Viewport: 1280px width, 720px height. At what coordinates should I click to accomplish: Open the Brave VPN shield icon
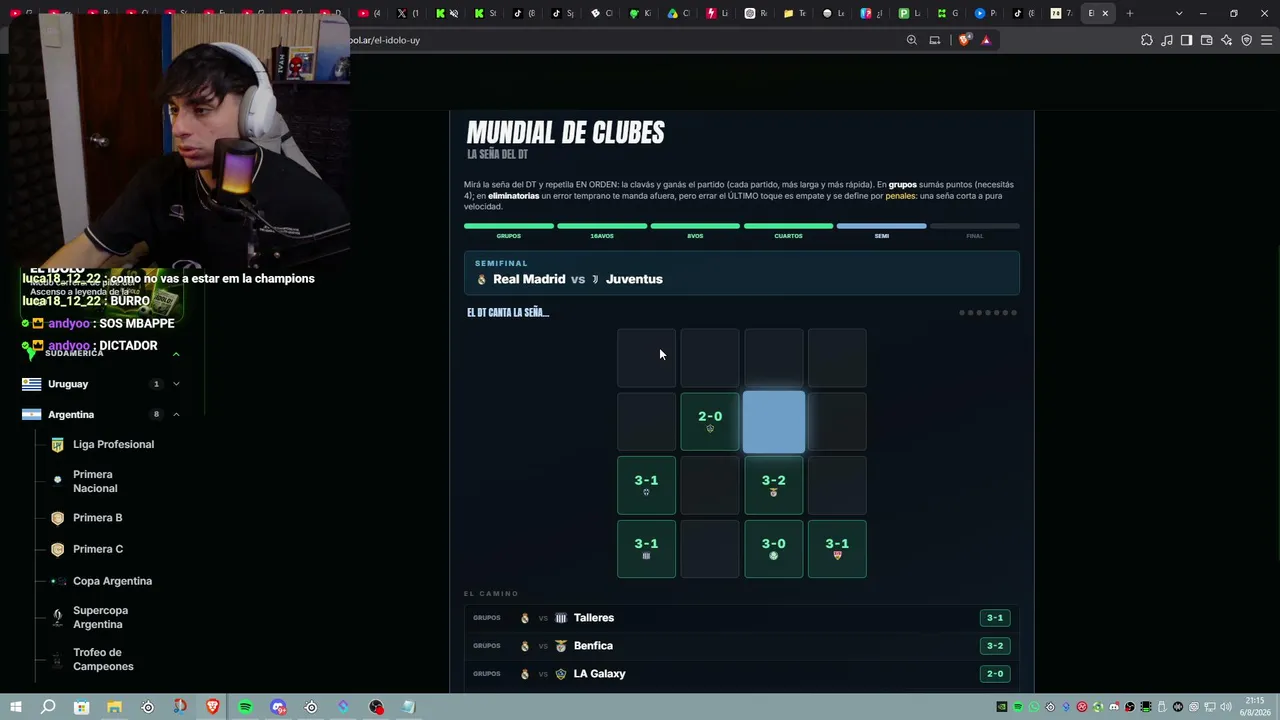tap(1247, 40)
